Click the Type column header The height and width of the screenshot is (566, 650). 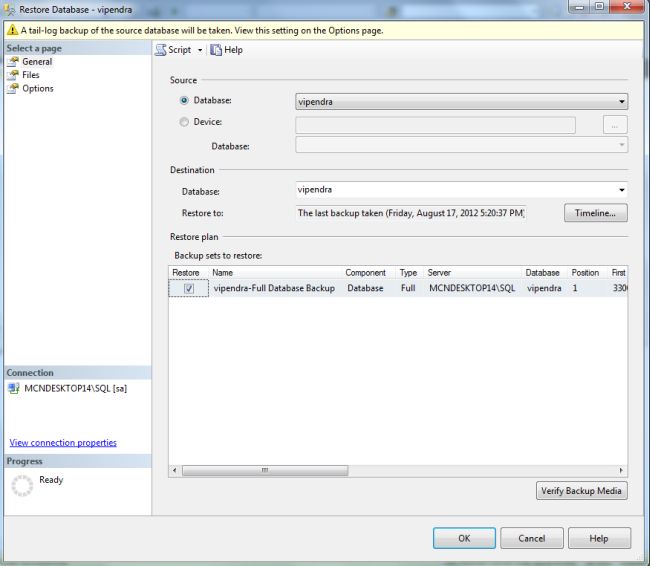click(x=408, y=273)
